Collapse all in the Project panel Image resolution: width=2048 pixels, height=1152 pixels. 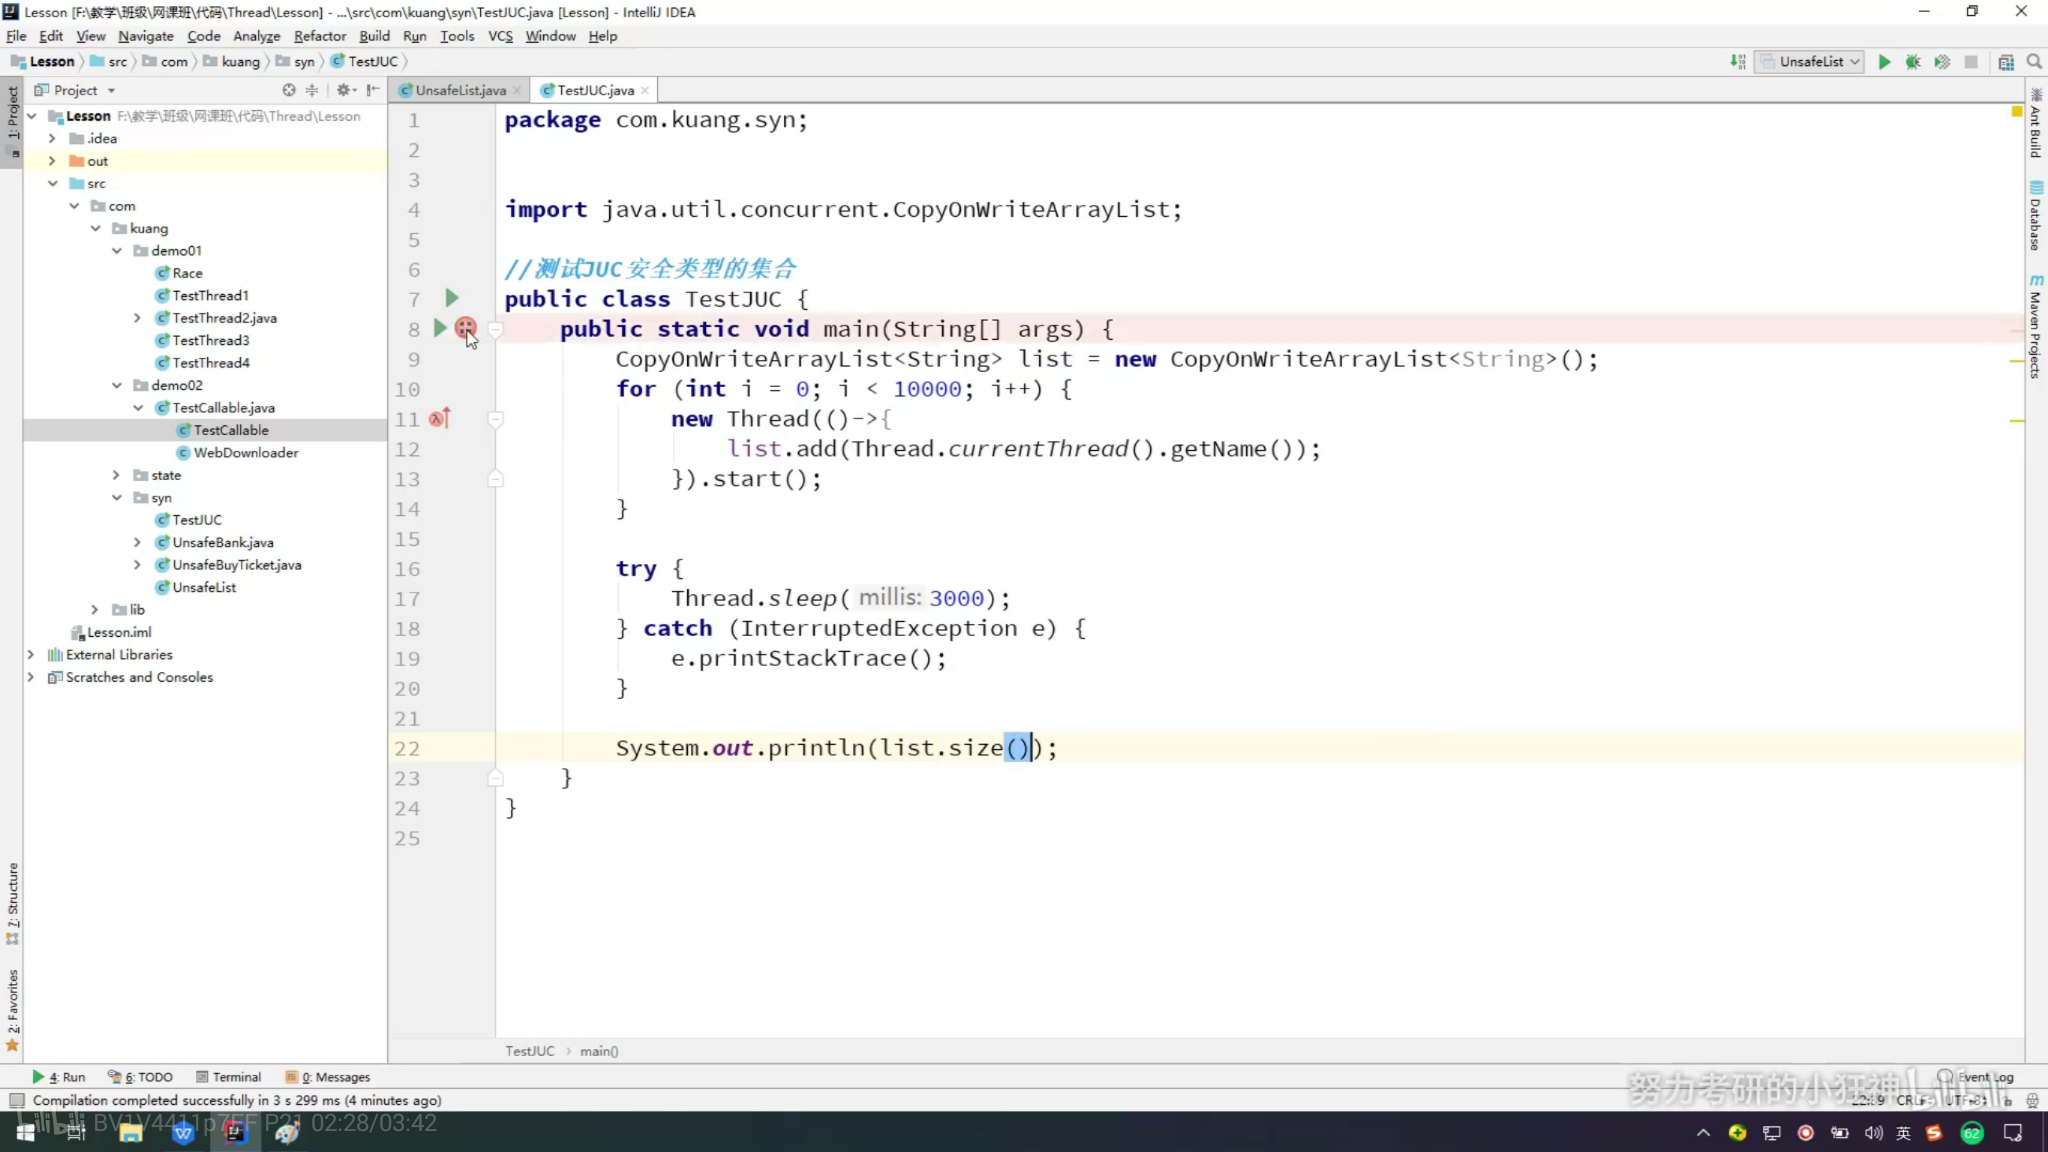312,90
